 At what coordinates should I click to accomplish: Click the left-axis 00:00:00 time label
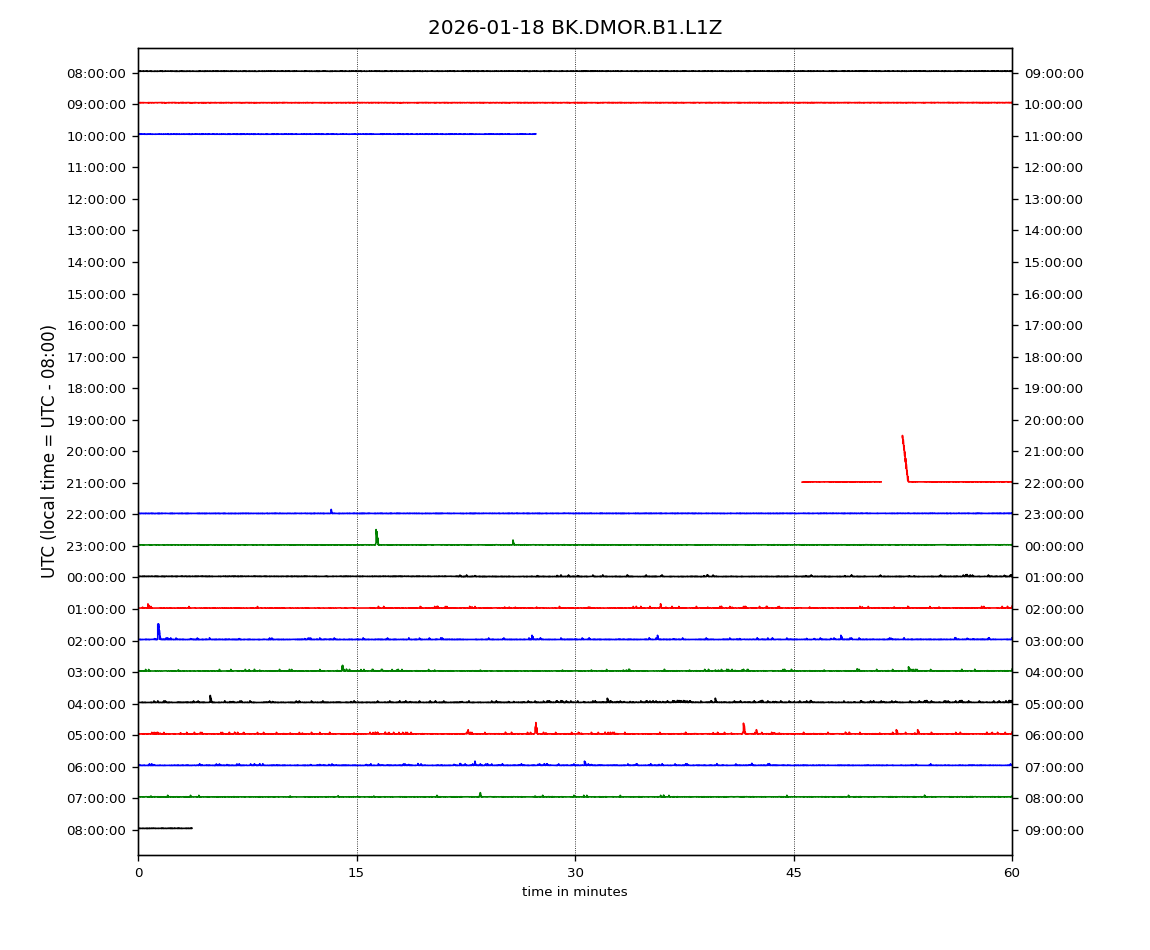tap(96, 578)
